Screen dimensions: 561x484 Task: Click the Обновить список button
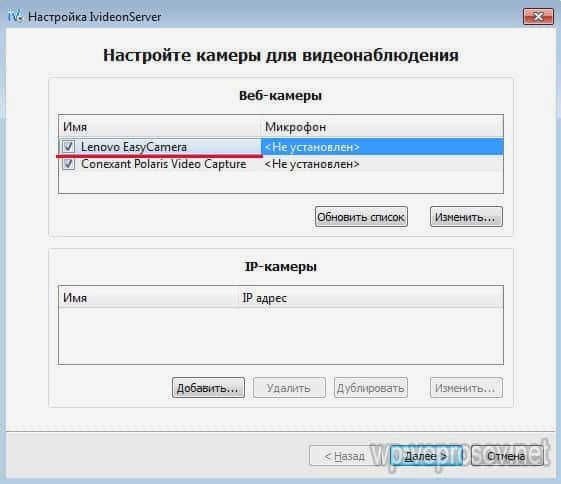[361, 217]
